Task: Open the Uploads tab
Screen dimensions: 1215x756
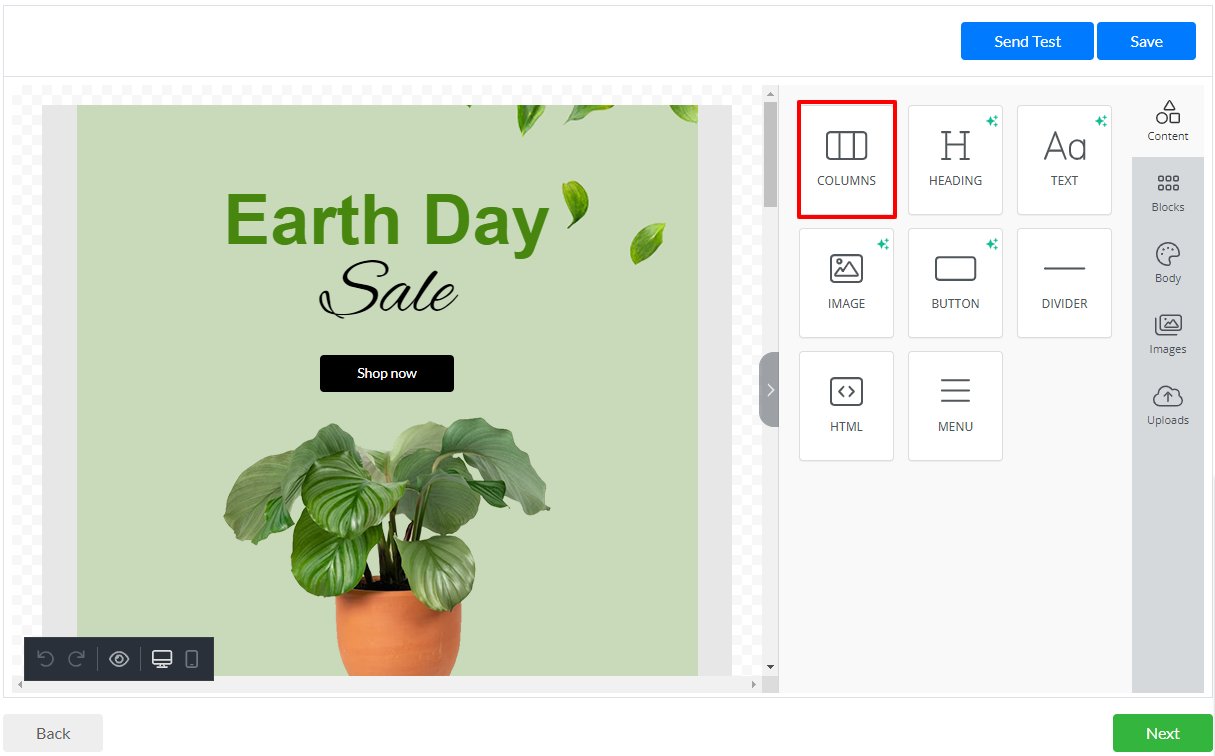Action: tap(1167, 406)
